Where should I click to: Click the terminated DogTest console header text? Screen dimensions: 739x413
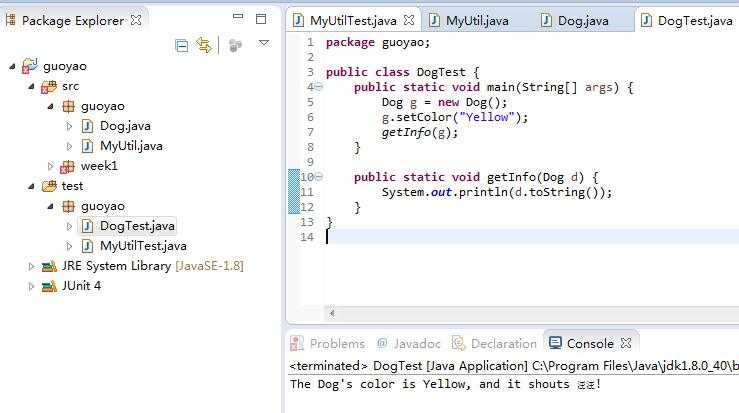pos(514,366)
